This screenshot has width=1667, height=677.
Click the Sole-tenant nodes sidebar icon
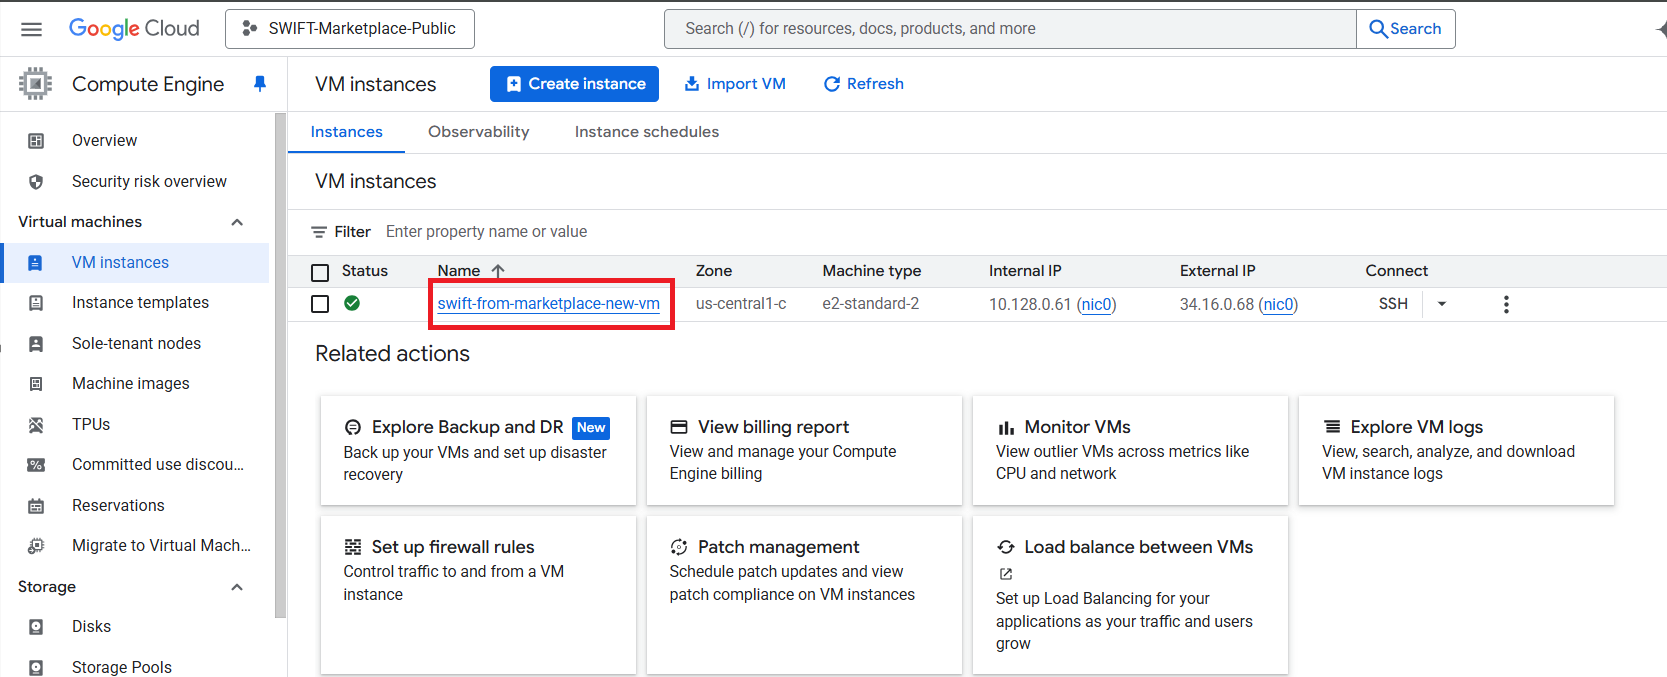click(36, 344)
